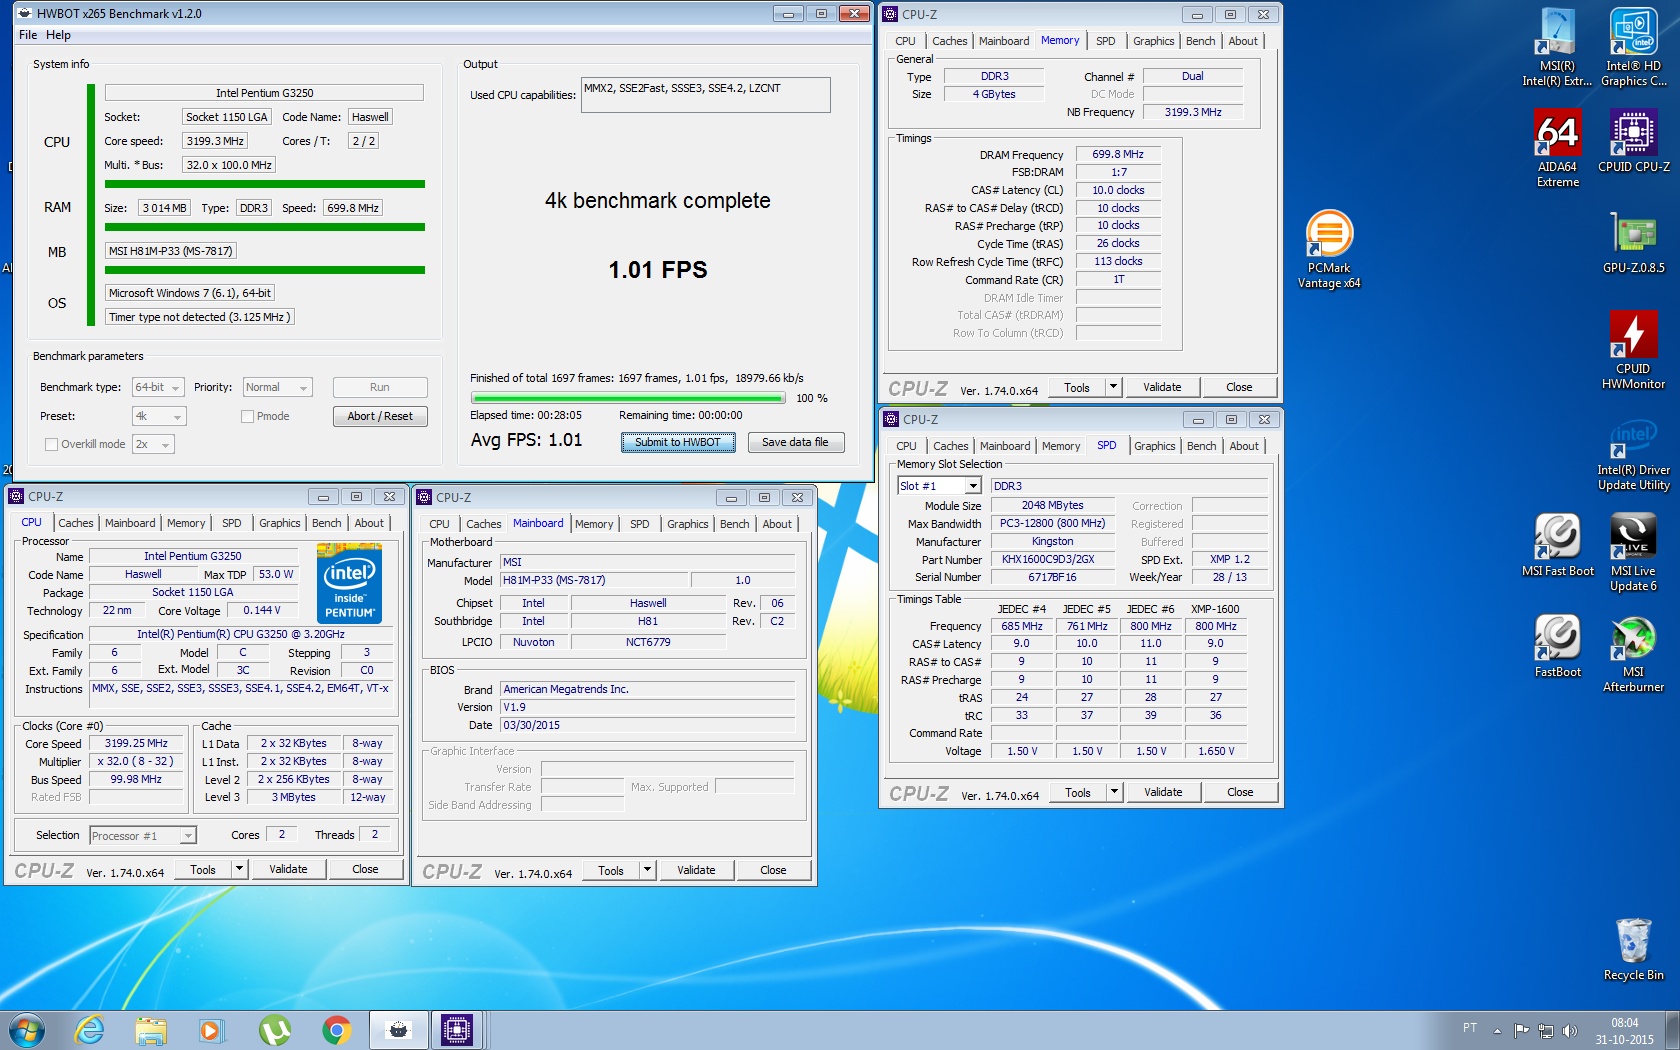Click the network icon in system tray
Screen dimensions: 1680x1050
[x=1546, y=1030]
